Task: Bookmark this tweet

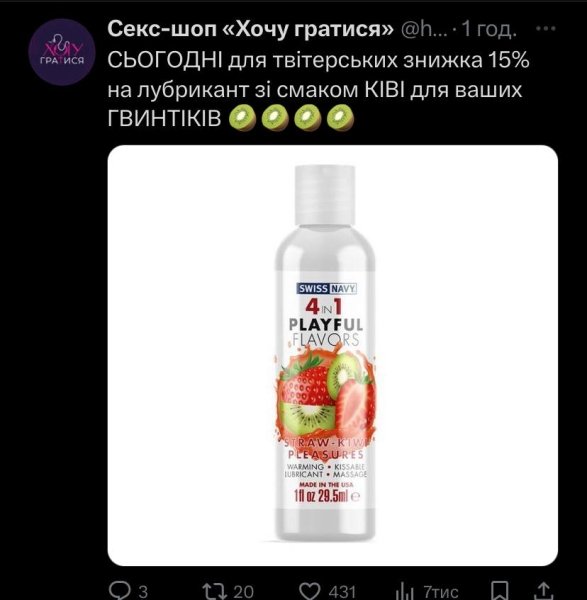Action: click(x=500, y=591)
